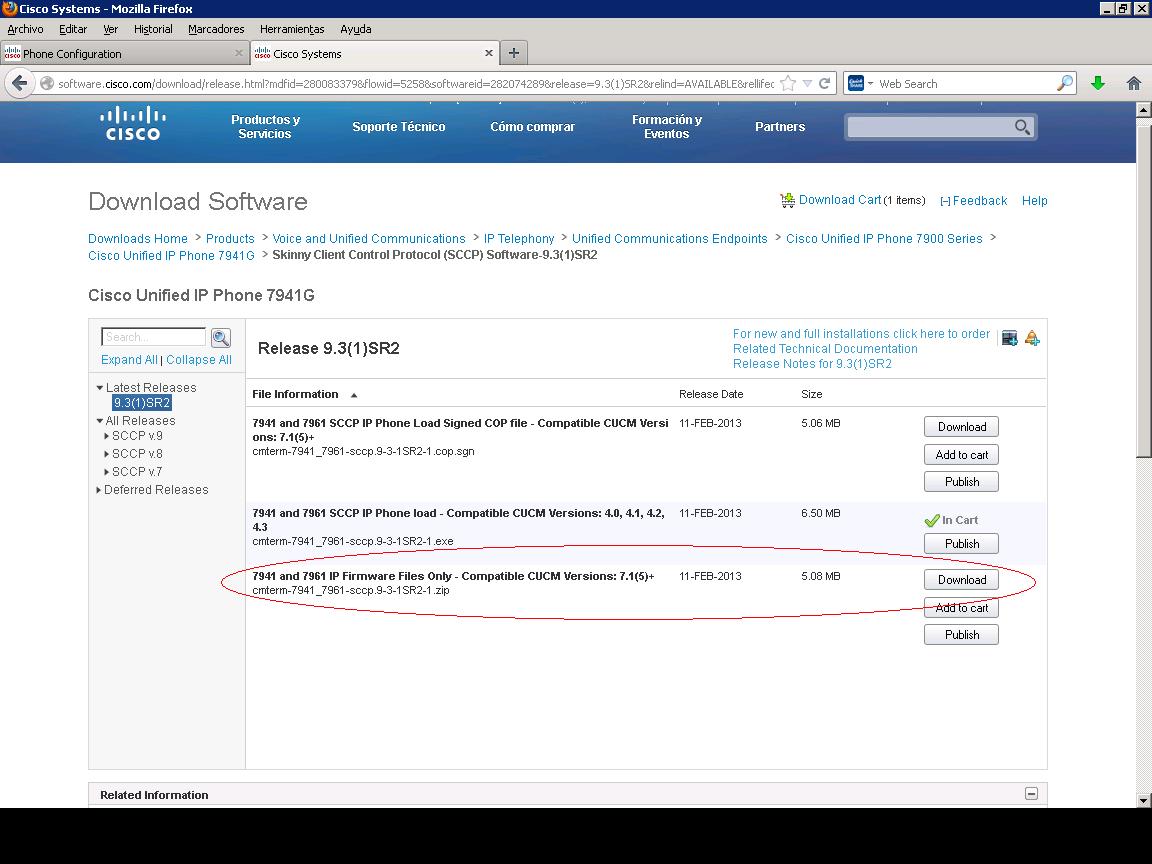Click the new and full installations order link

tap(861, 334)
